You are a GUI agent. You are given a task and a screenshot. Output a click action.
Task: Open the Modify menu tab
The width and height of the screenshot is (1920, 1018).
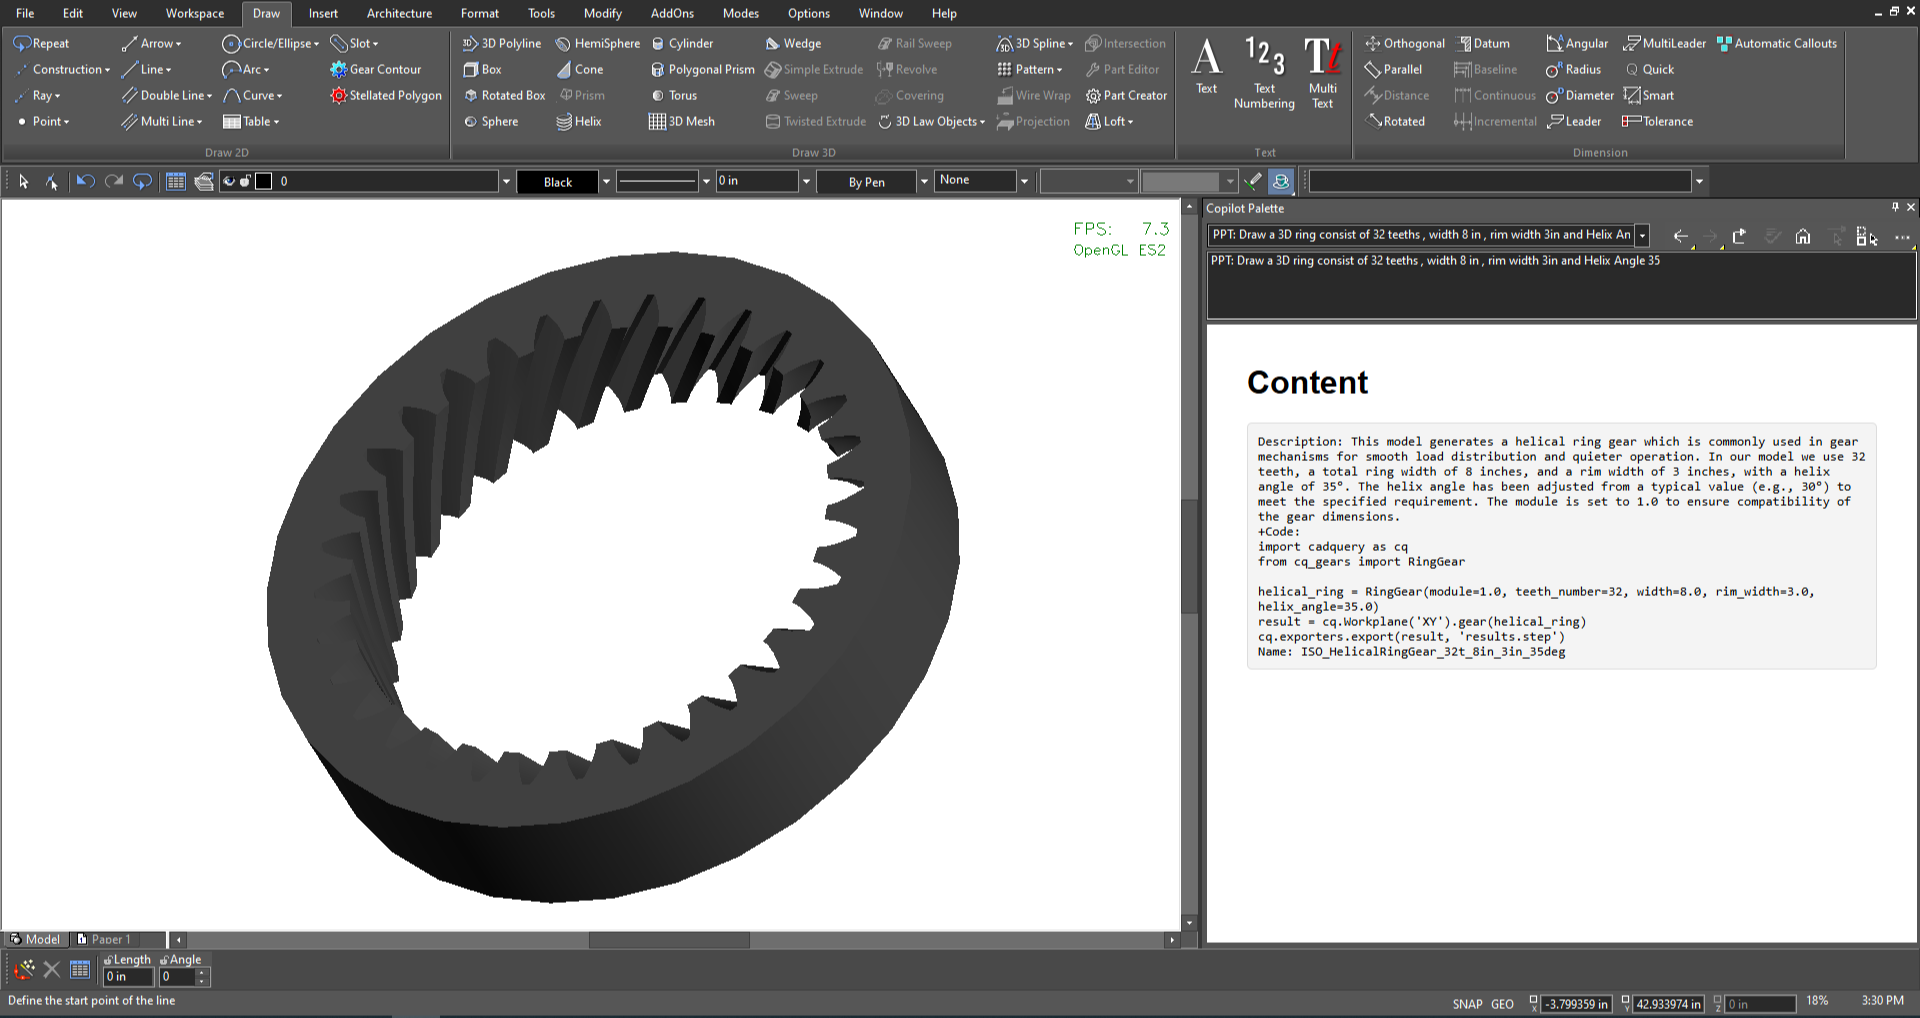(602, 13)
